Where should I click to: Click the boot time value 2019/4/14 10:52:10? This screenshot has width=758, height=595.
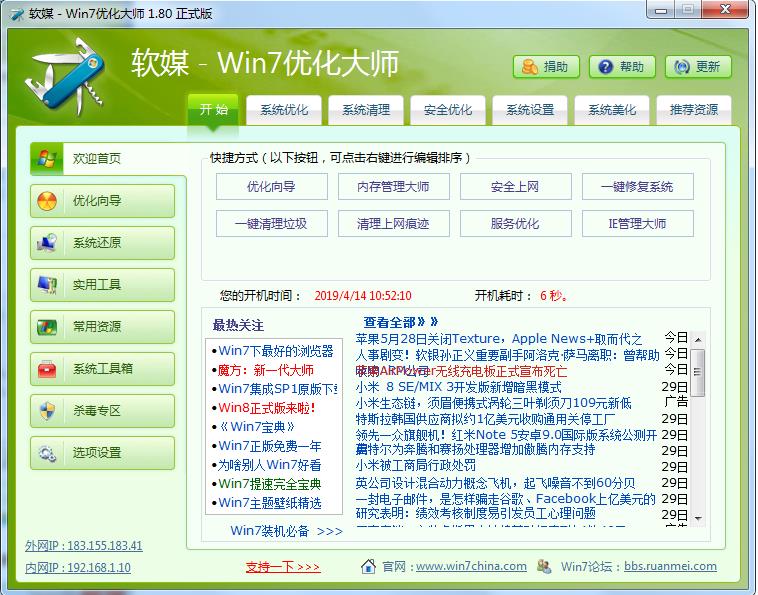[x=363, y=296]
